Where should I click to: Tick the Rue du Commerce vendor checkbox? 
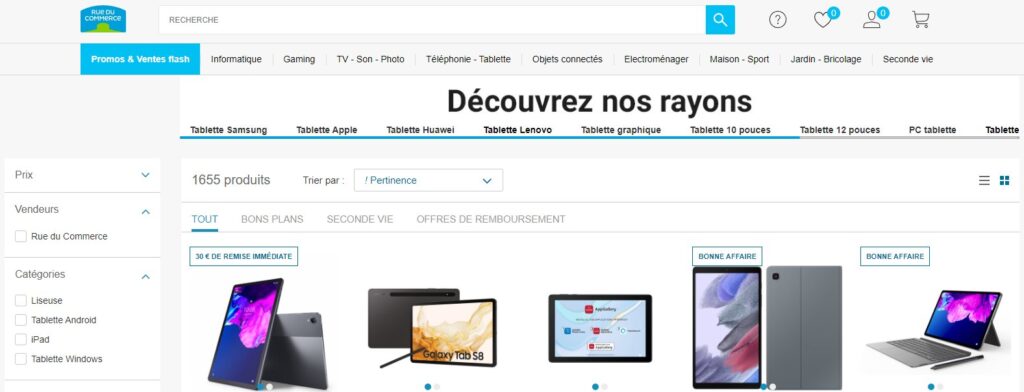(21, 236)
